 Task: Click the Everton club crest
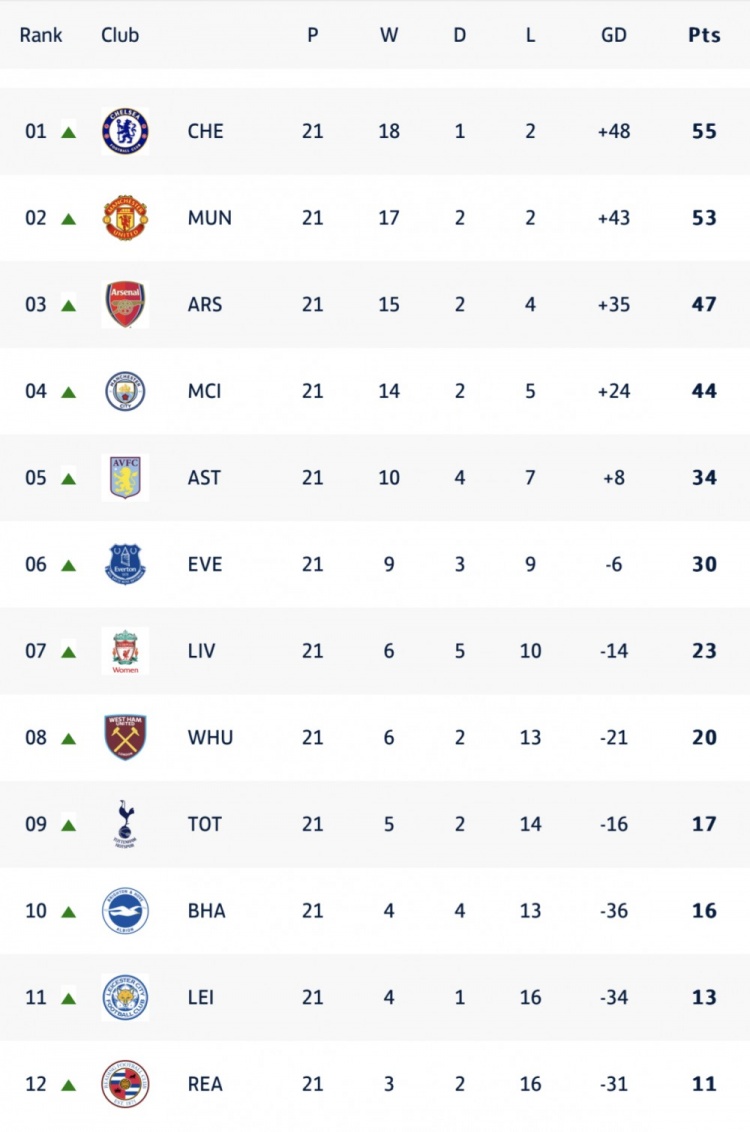(x=125, y=564)
